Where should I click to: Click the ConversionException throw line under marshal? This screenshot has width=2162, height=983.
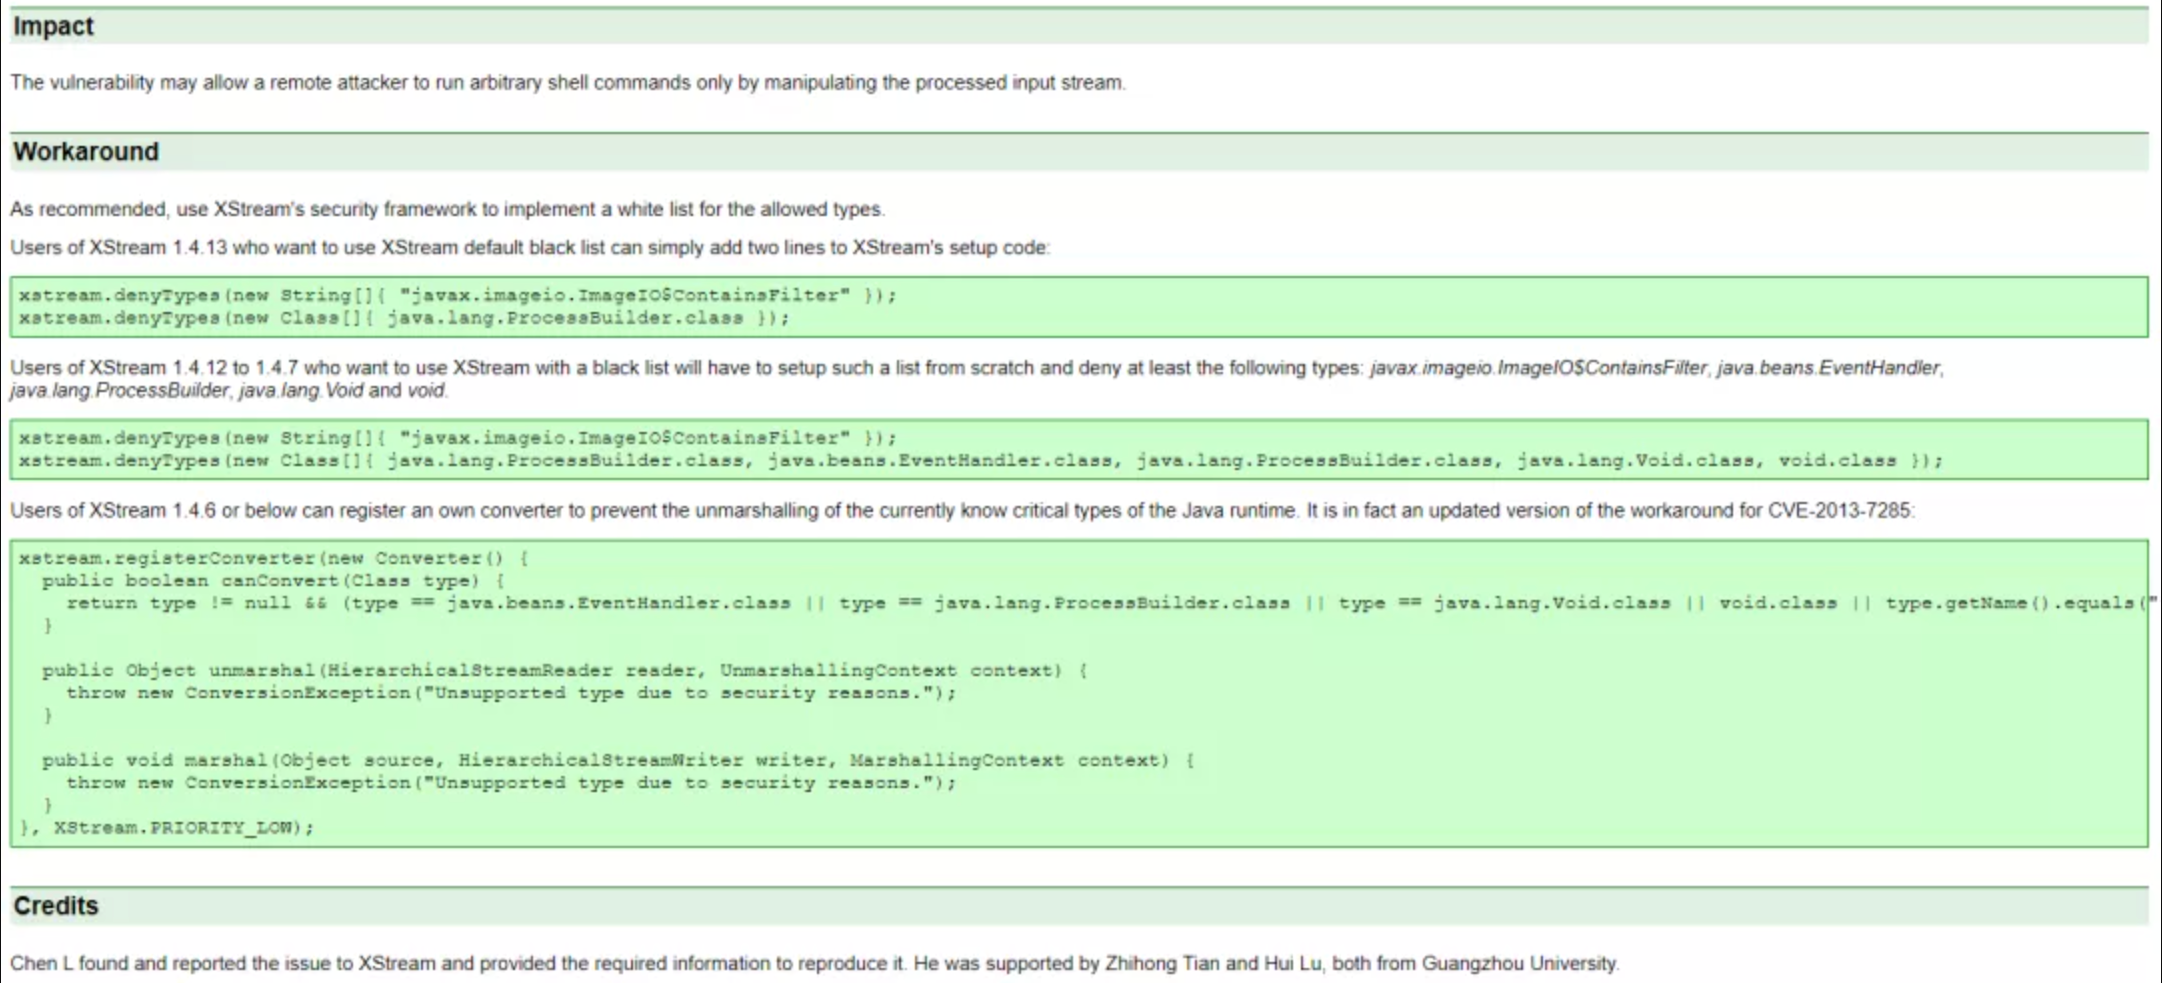[x=511, y=783]
